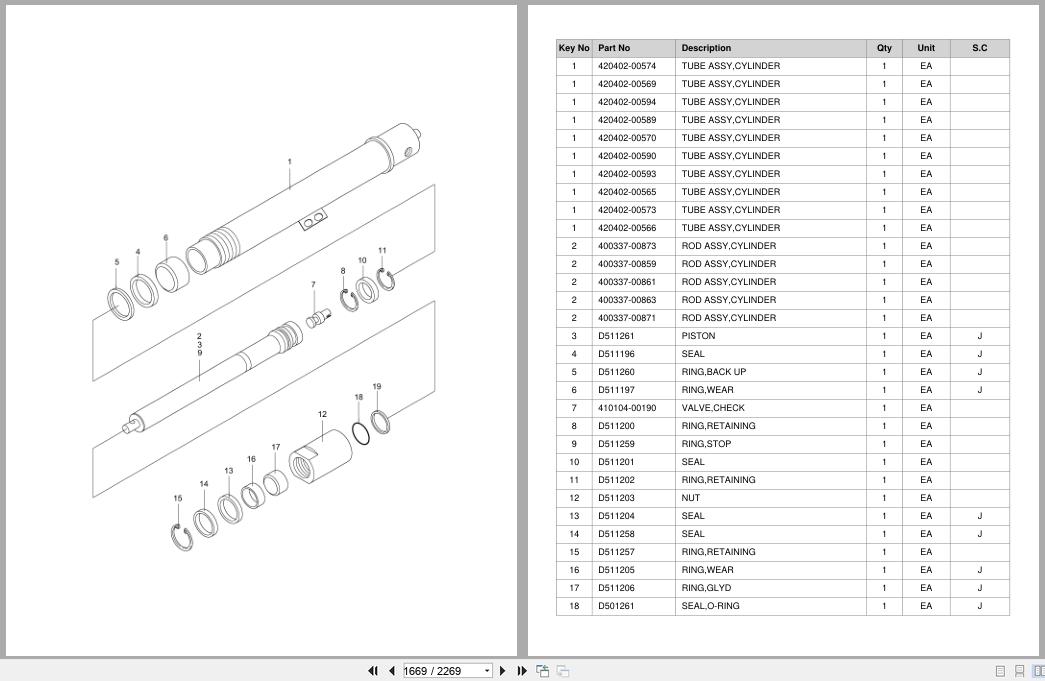Select part number 420402-00569

pyautogui.click(x=626, y=84)
